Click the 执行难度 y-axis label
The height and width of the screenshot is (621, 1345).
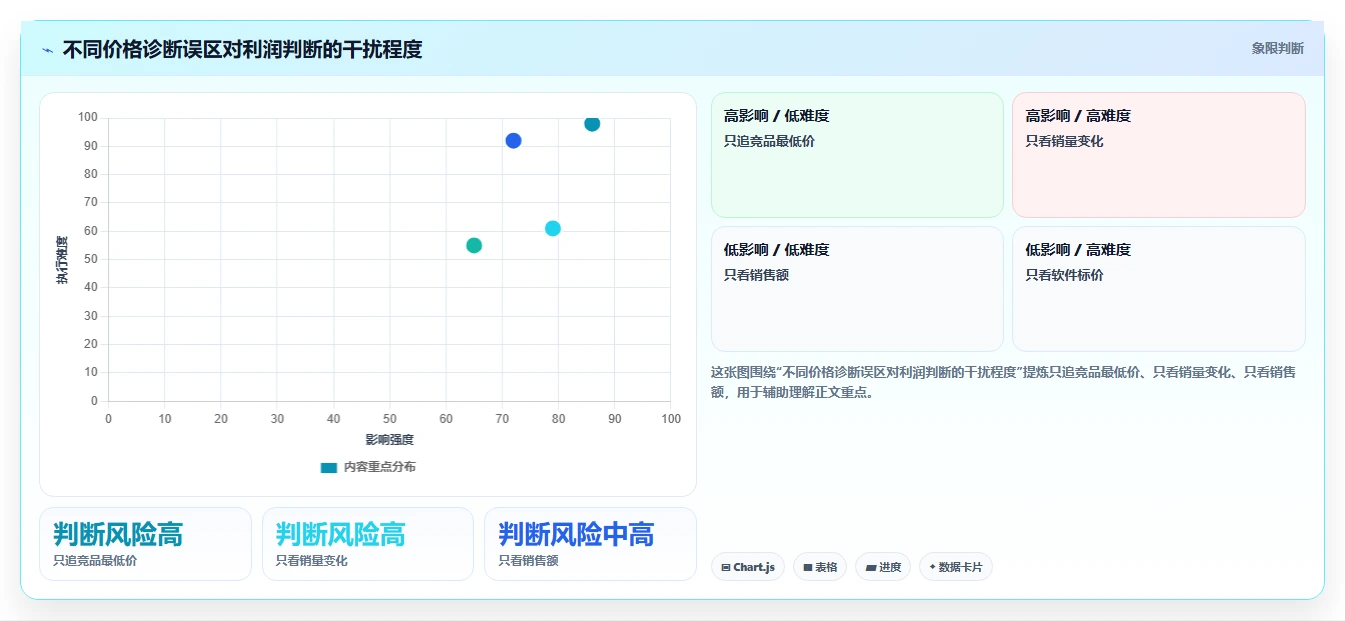click(63, 260)
